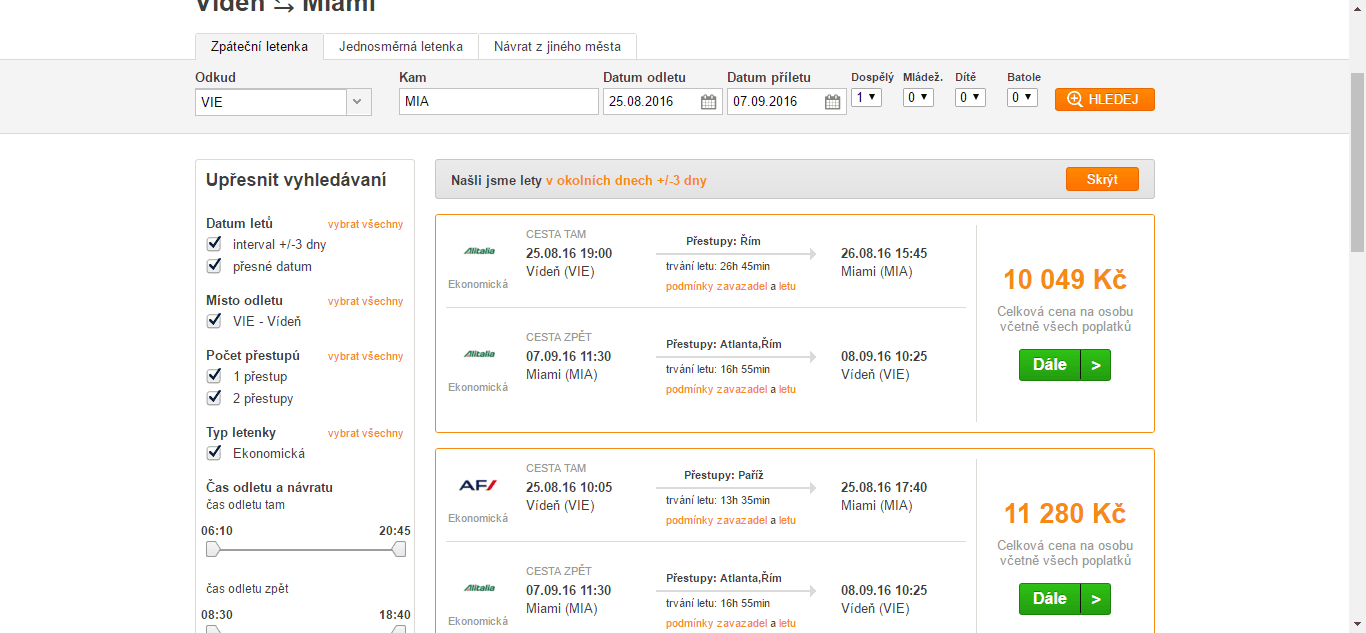Toggle the 'přesné datum' checkbox
The image size is (1366, 633).
pyautogui.click(x=214, y=265)
